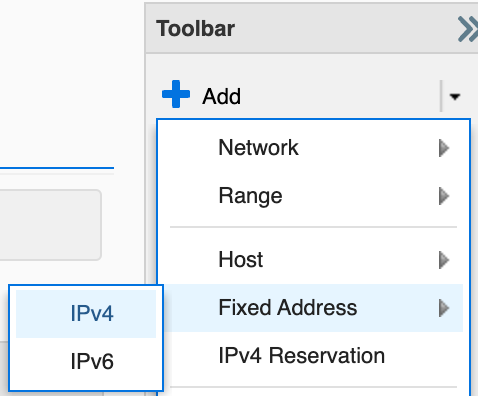
Task: Click the divider beside the Add caret
Action: click(x=441, y=96)
